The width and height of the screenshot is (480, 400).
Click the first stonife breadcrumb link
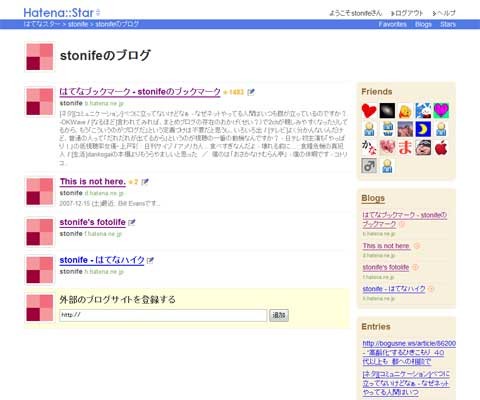pos(78,24)
